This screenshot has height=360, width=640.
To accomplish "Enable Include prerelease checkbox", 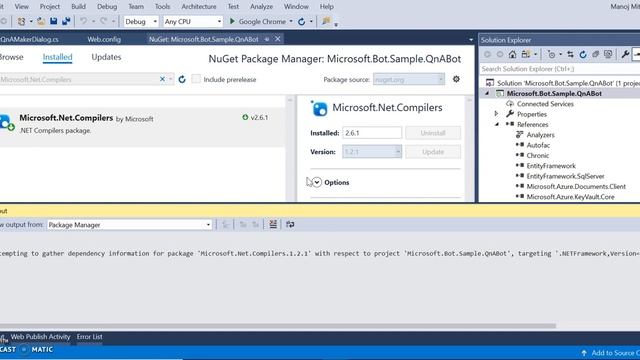I will [196, 79].
